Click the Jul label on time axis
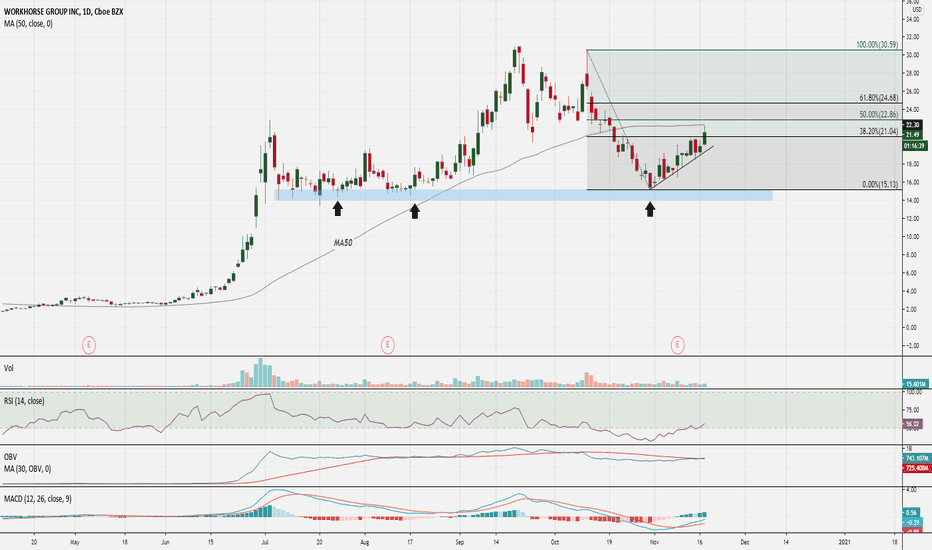Screen dimensions: 932x550 click(264, 542)
